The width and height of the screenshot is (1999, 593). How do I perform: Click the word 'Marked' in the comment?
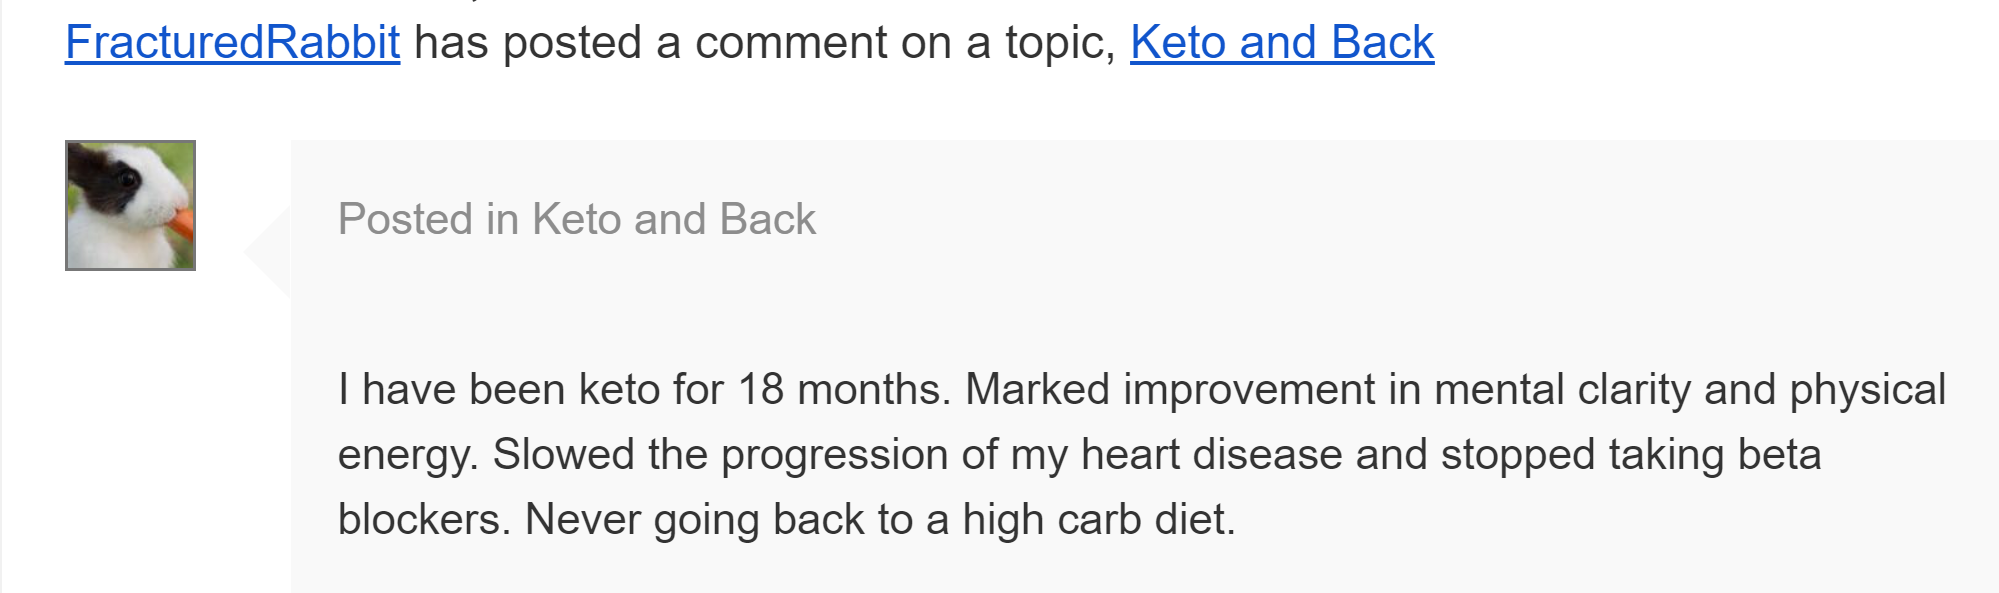click(x=1037, y=389)
